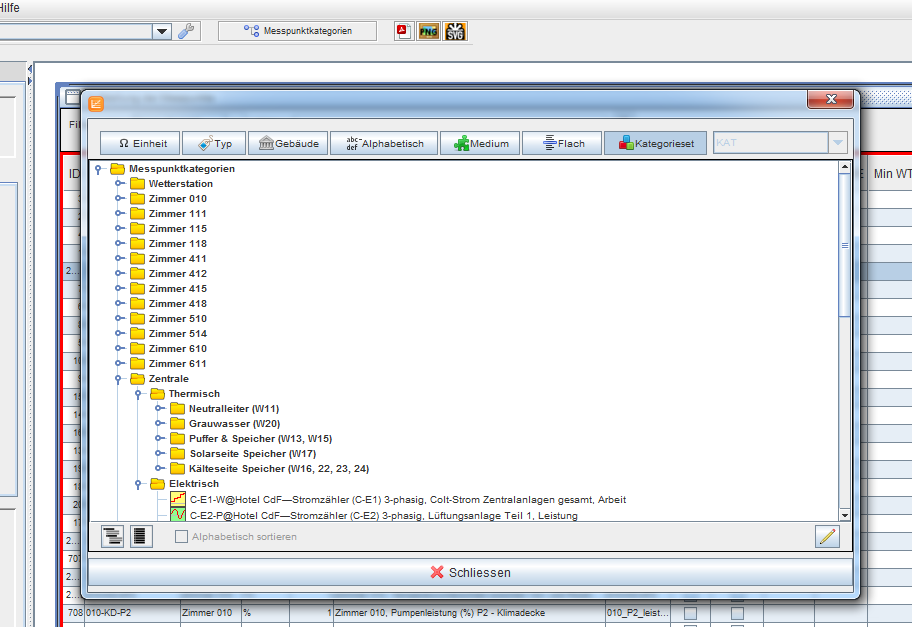Click the Min WT column header
Viewport: 912px width, 627px height.
(892, 173)
